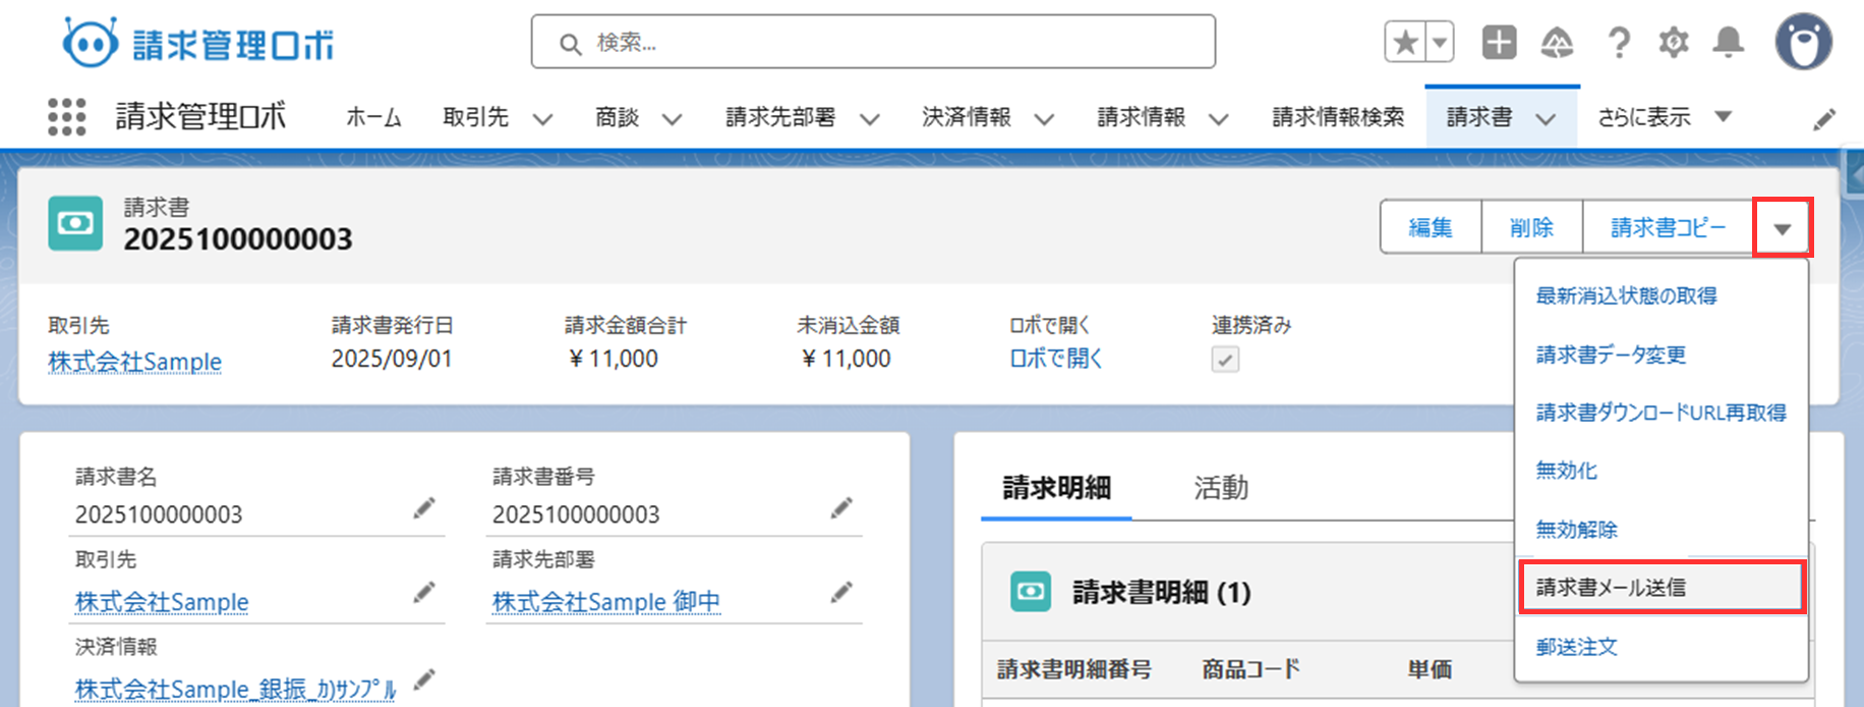Click the navigation bar edit pencil icon
The image size is (1864, 707).
coord(1824,120)
